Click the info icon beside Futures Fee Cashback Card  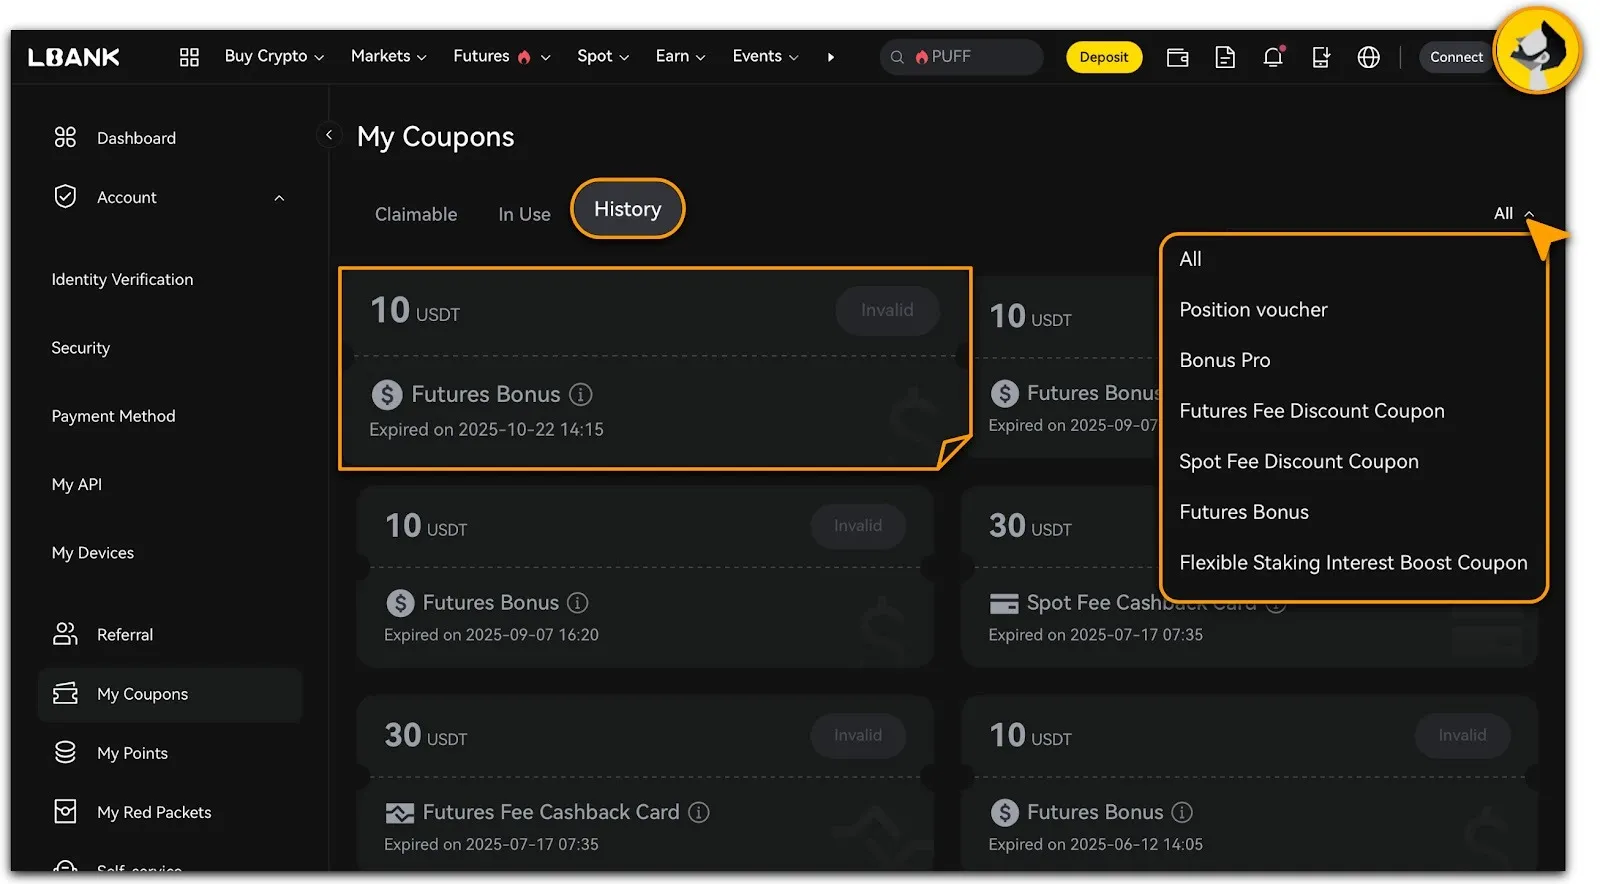[699, 812]
